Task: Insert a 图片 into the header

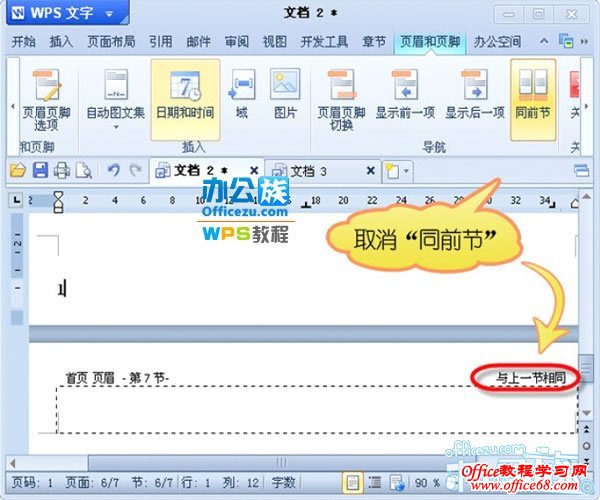Action: click(x=285, y=94)
